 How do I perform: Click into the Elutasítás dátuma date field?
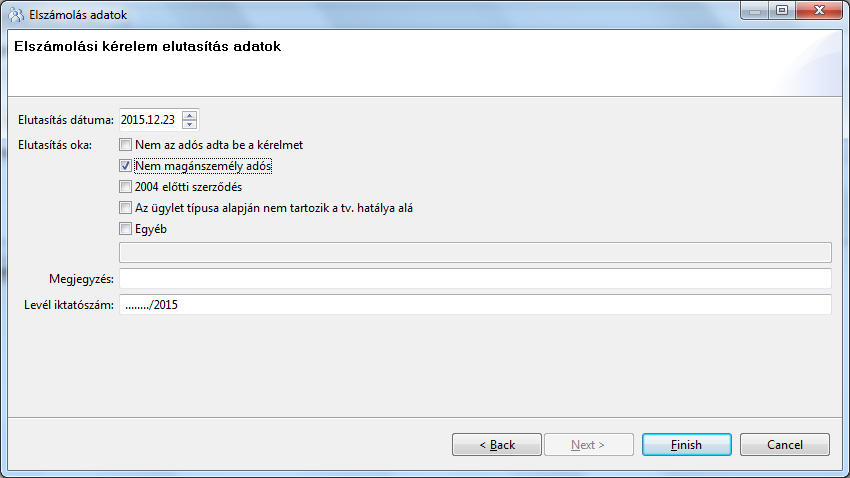[148, 120]
